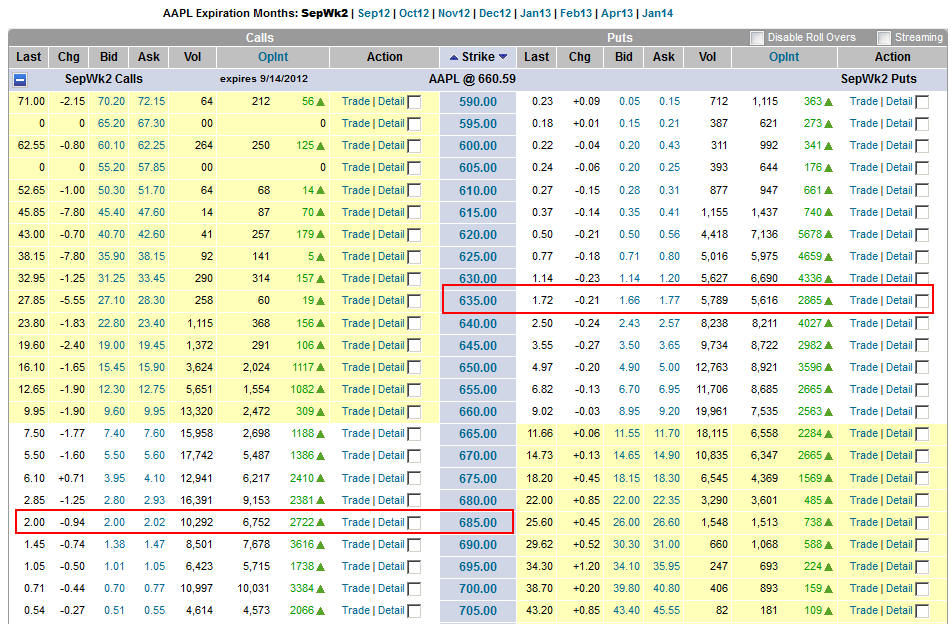Click green arrow in 700.00 call row

321,589
